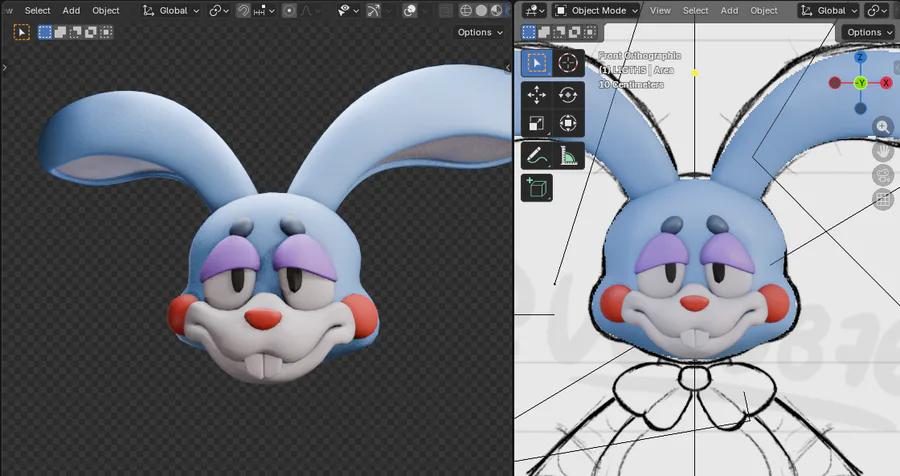
Task: Open the Object Mode dropdown
Action: click(596, 10)
